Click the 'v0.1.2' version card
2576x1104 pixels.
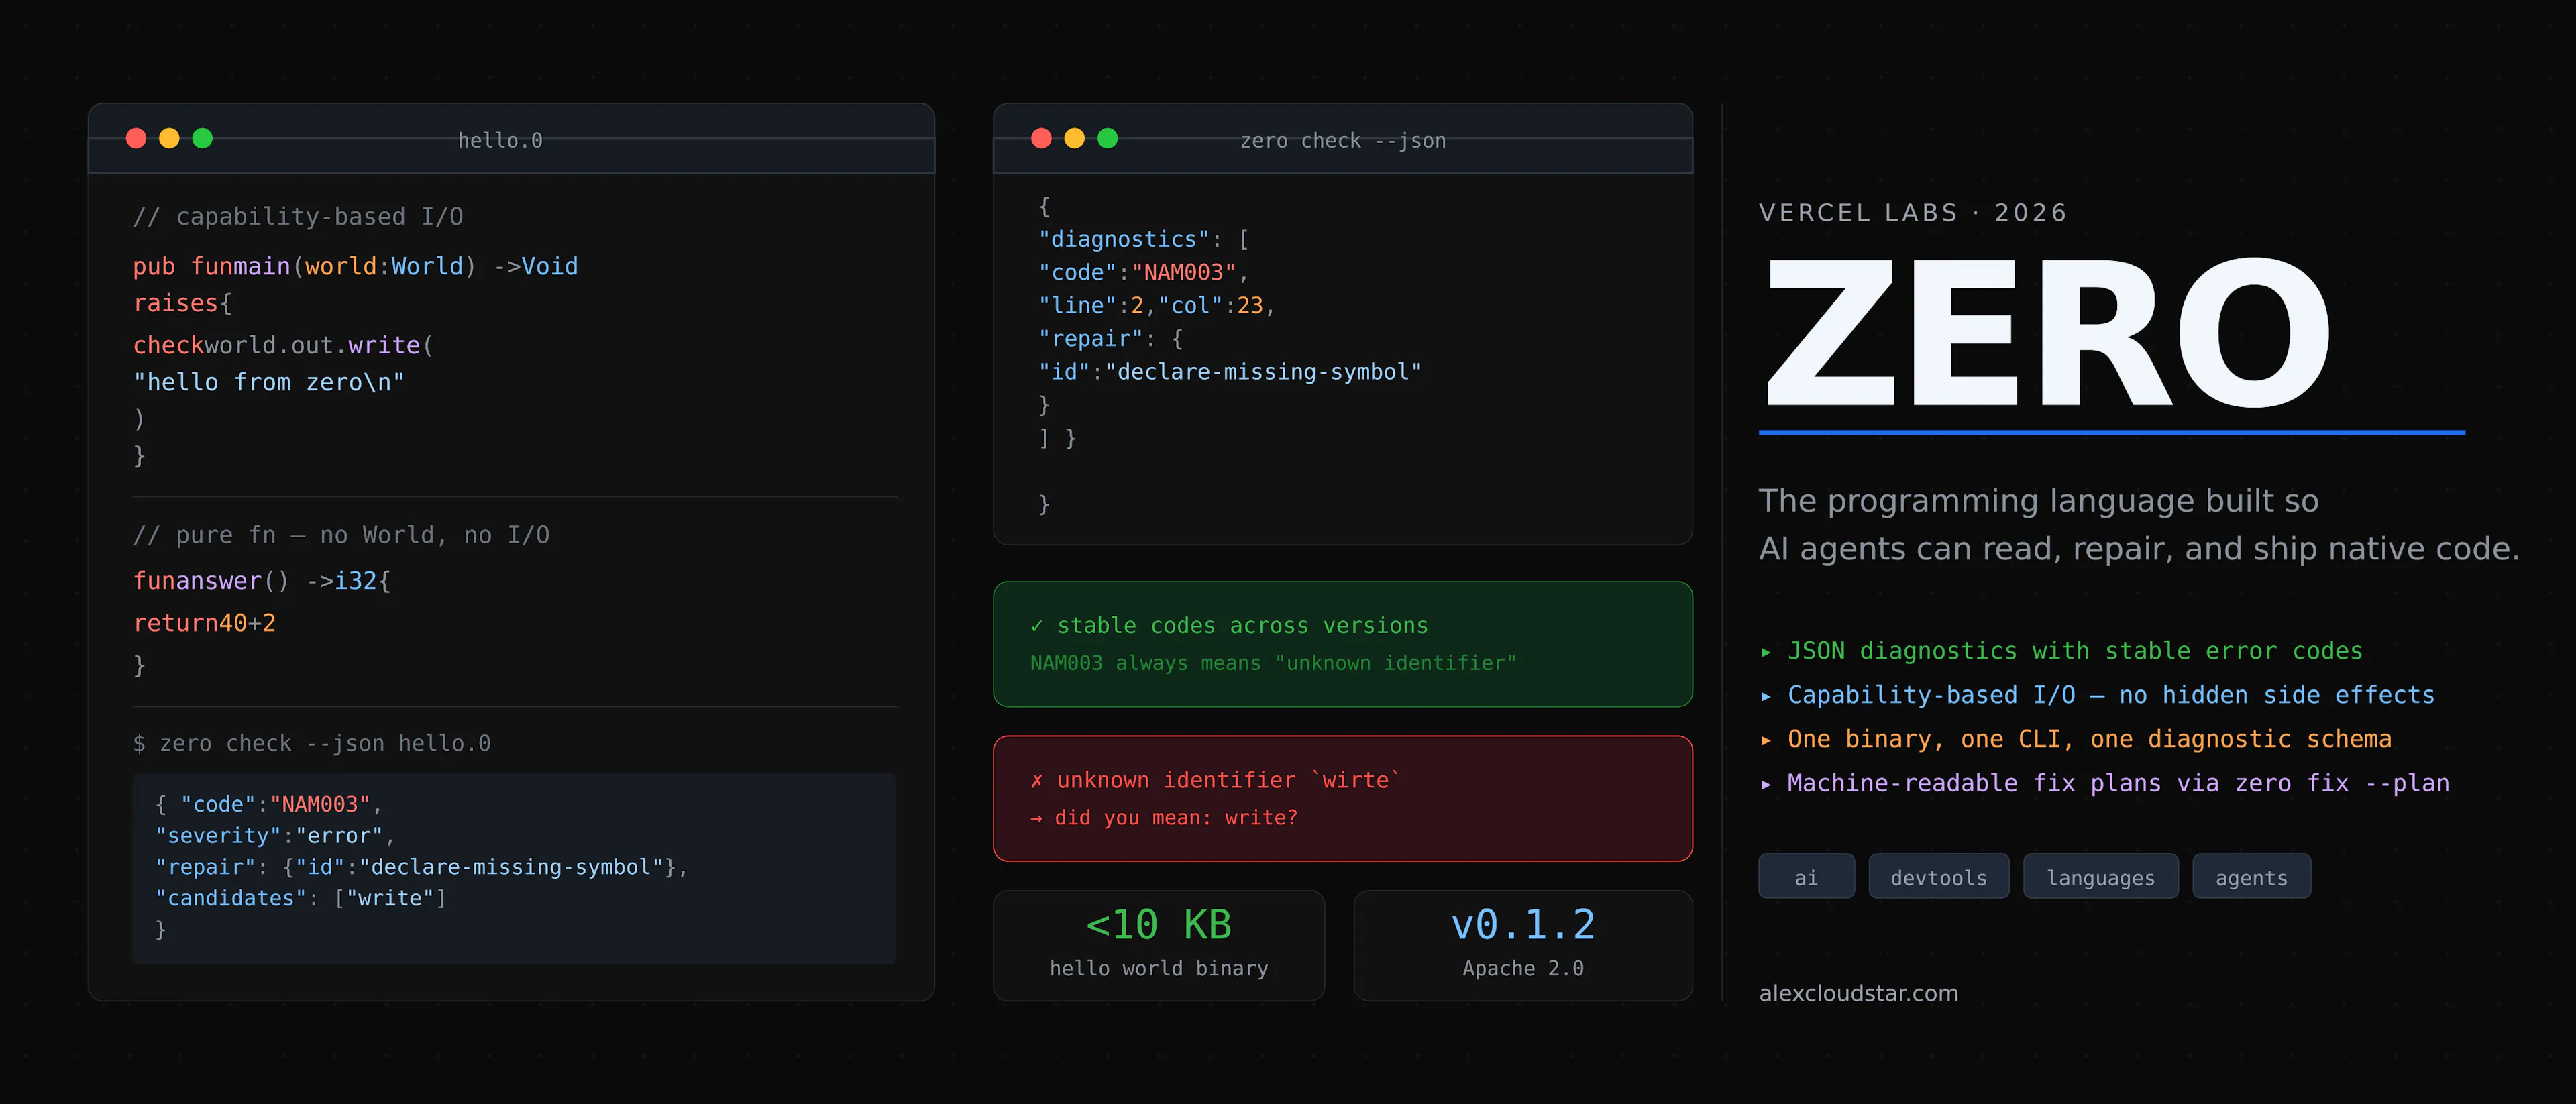(x=1523, y=945)
